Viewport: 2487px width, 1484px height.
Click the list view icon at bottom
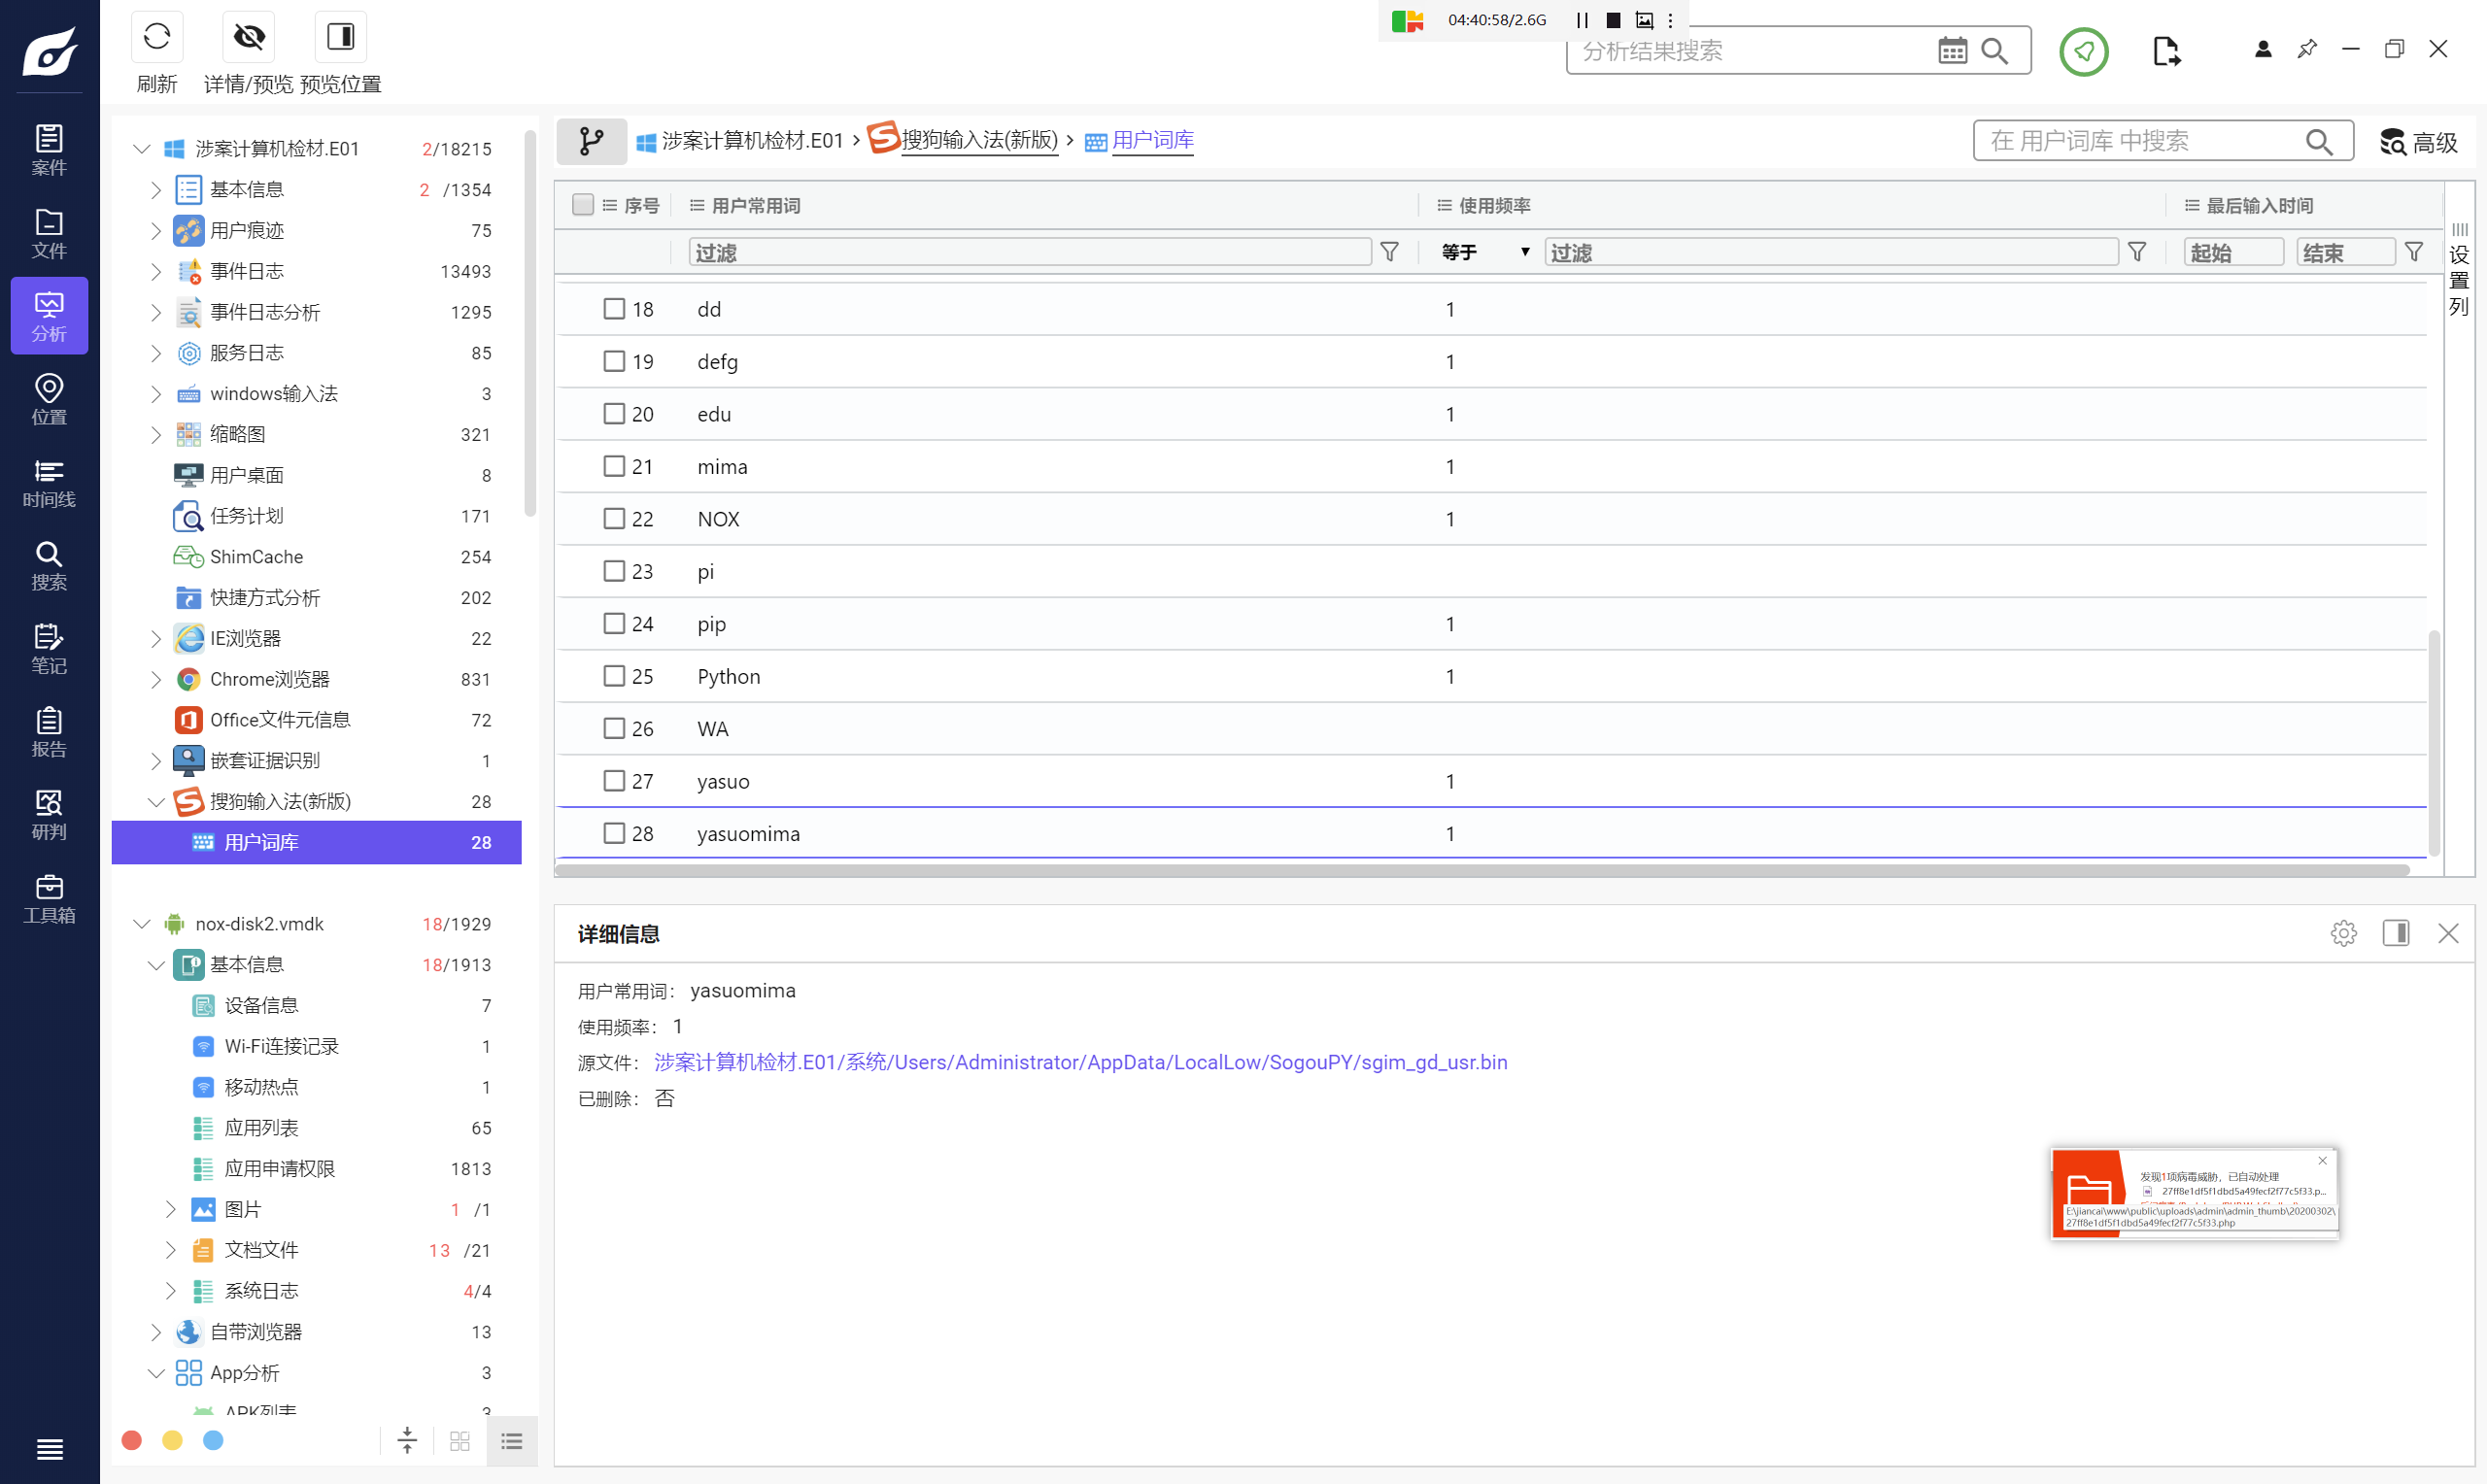[x=512, y=1441]
